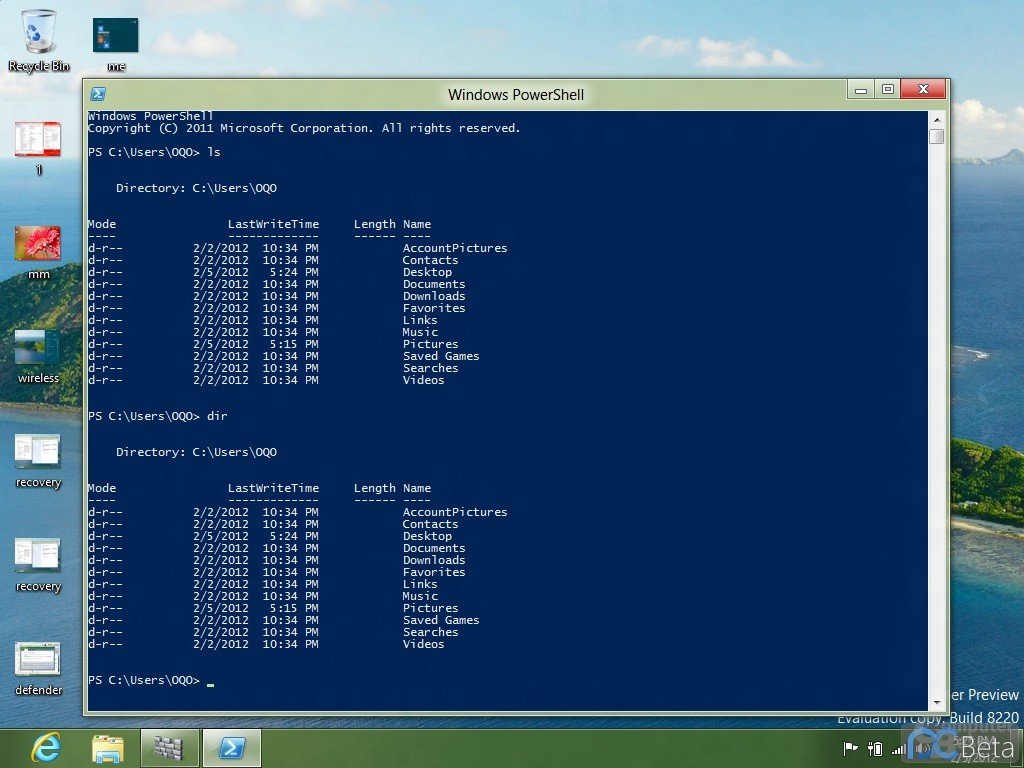This screenshot has width=1024, height=768.
Task: Switch to the Windows Firewall taskbar app
Action: point(170,747)
